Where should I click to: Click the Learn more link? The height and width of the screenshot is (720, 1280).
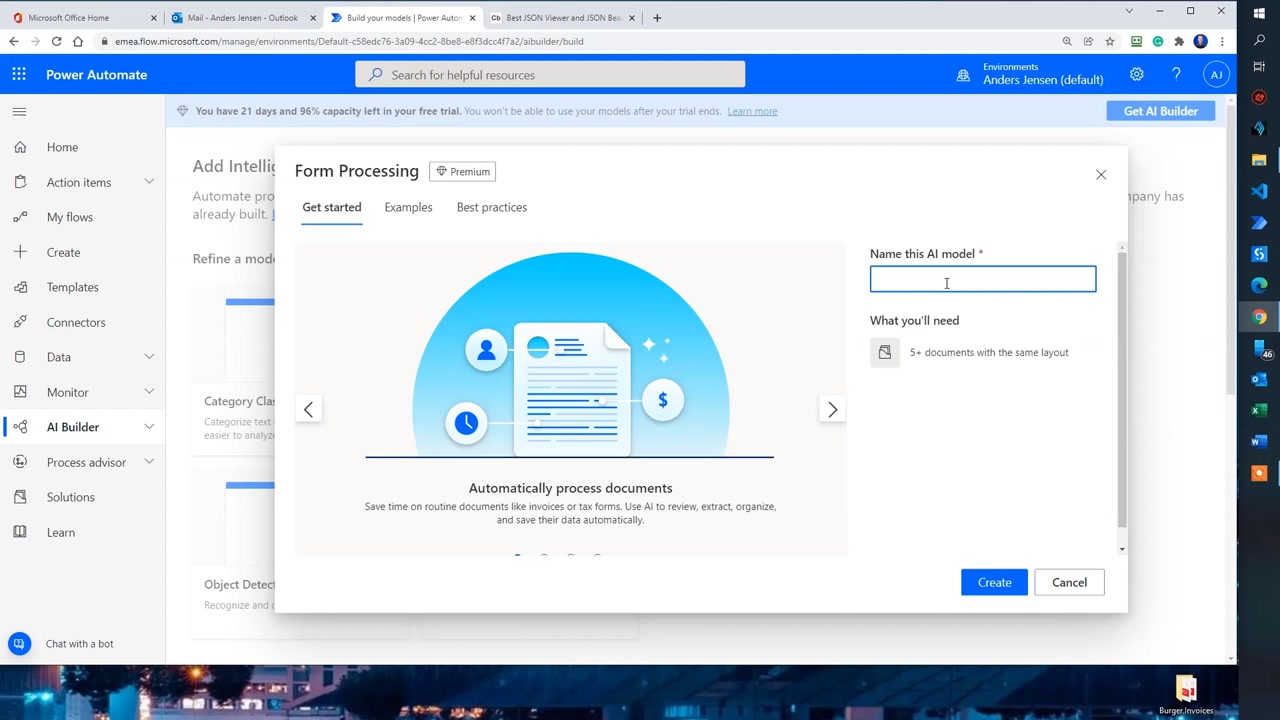coord(752,111)
